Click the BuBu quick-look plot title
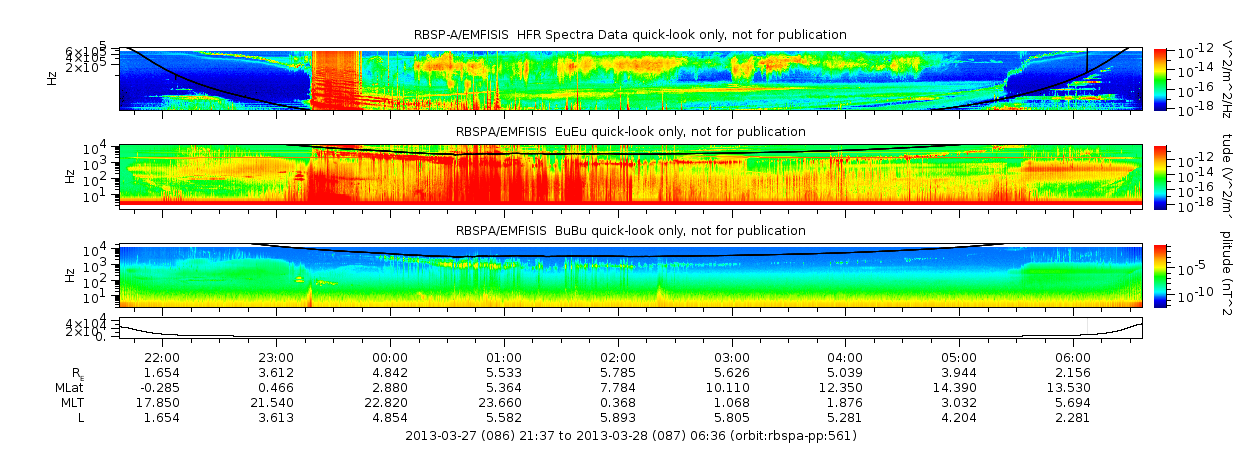This screenshot has height=449, width=1250. click(630, 230)
